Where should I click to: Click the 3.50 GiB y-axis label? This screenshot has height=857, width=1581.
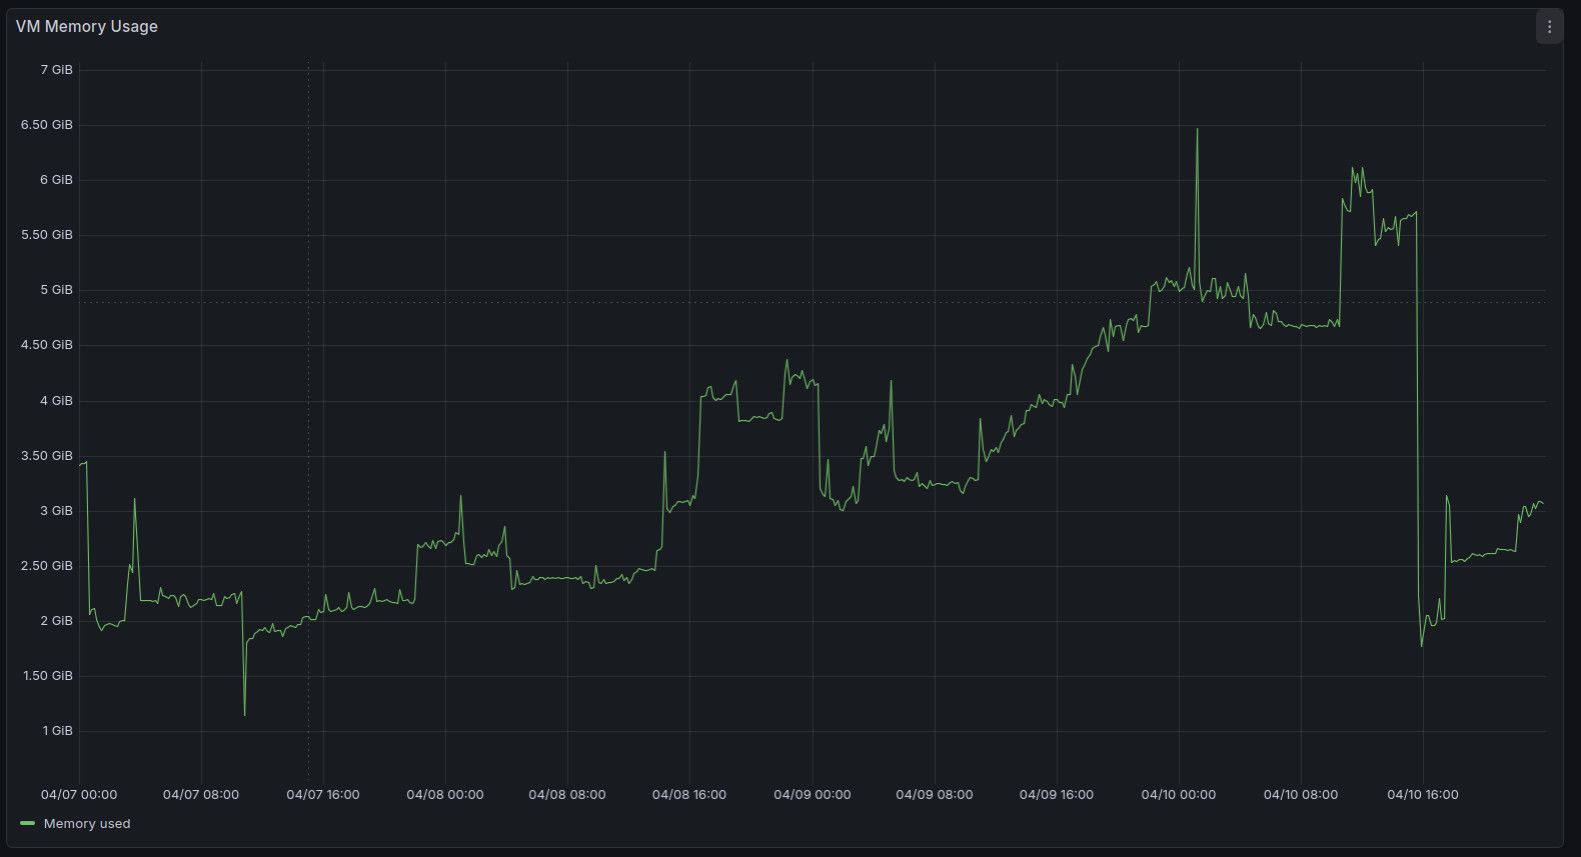tap(47, 456)
